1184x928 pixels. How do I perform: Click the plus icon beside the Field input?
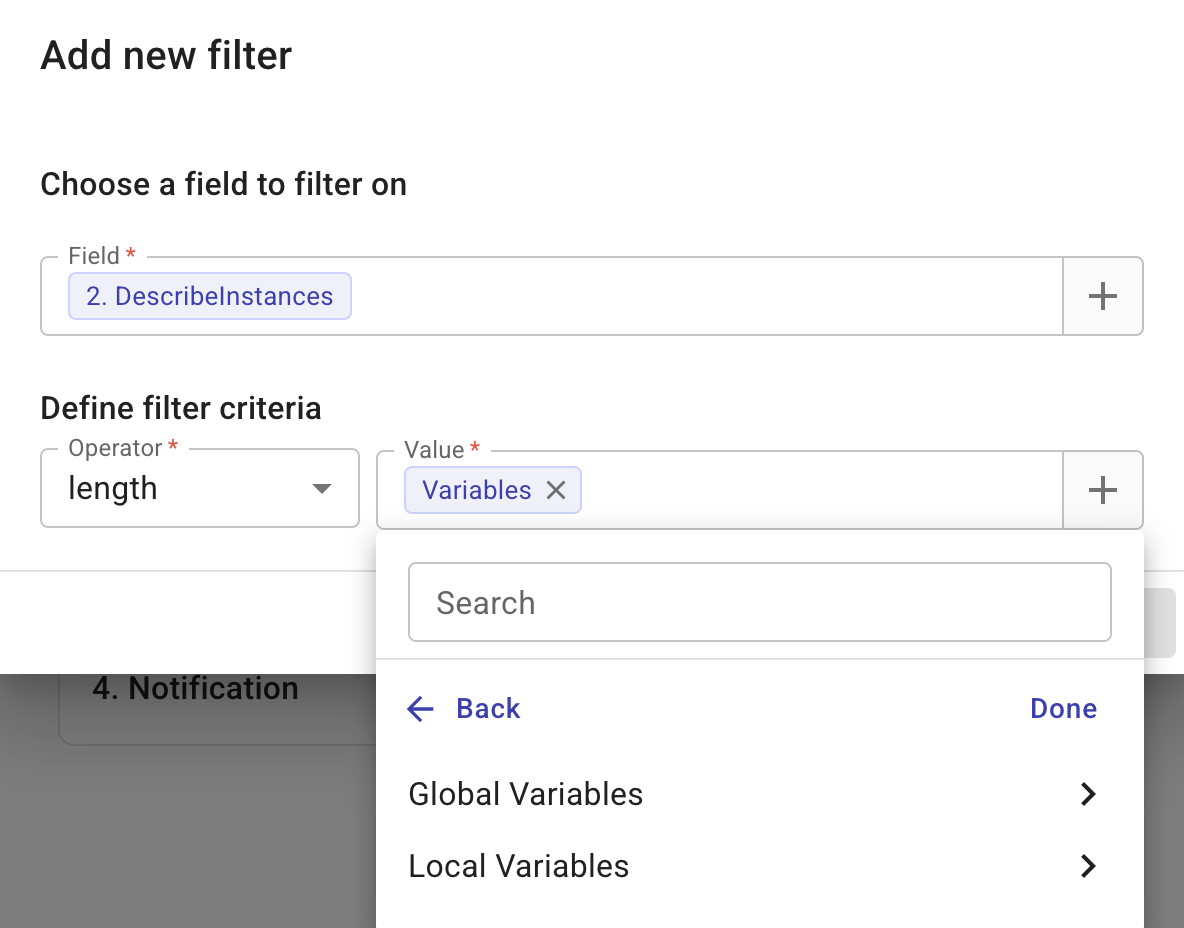1102,296
